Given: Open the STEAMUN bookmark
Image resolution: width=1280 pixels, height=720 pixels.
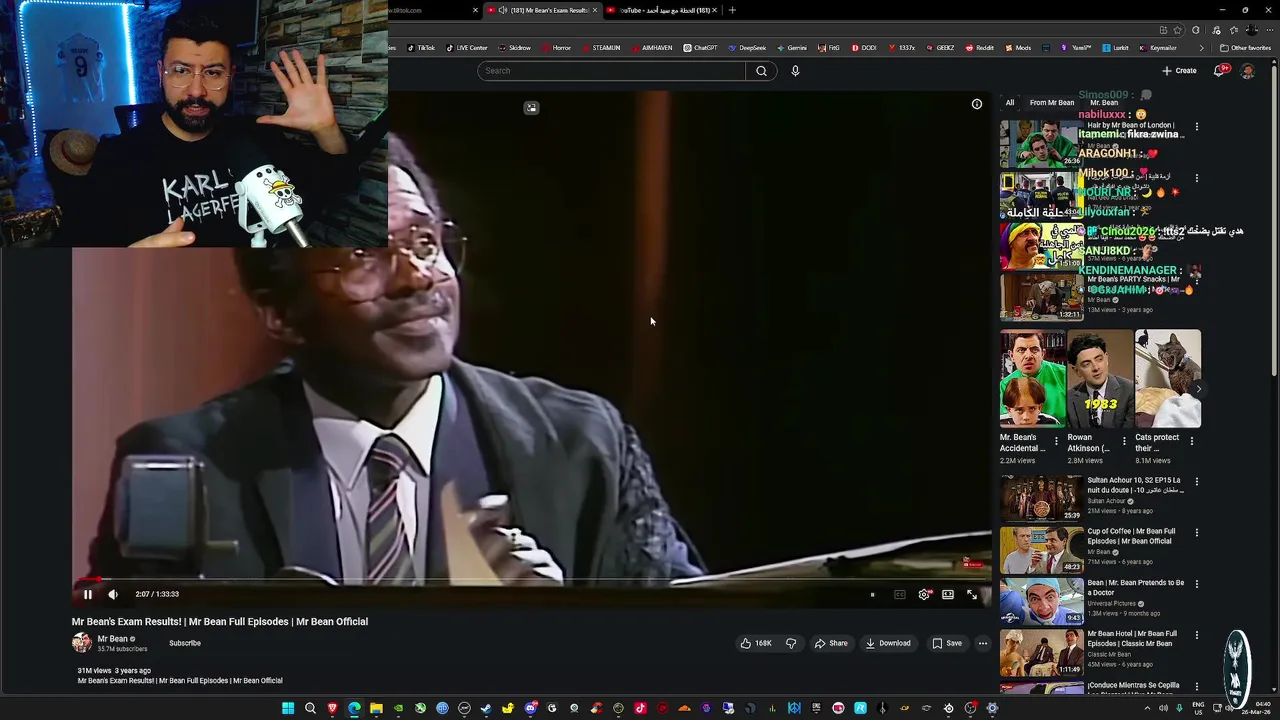Looking at the screenshot, I should pos(601,48).
